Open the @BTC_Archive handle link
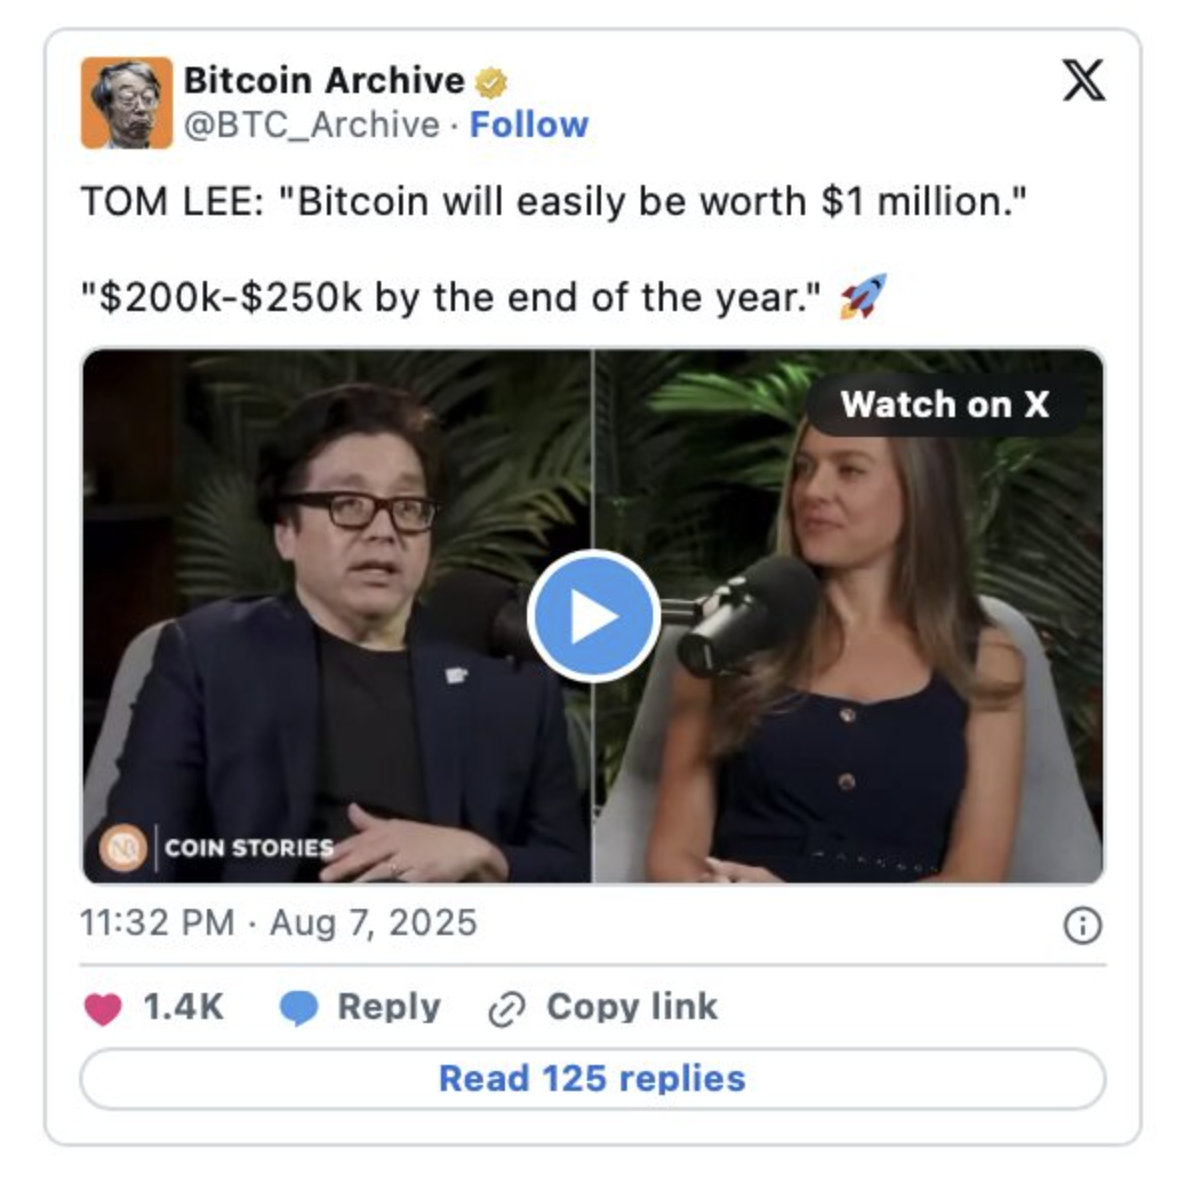The image size is (1188, 1186). [x=311, y=124]
